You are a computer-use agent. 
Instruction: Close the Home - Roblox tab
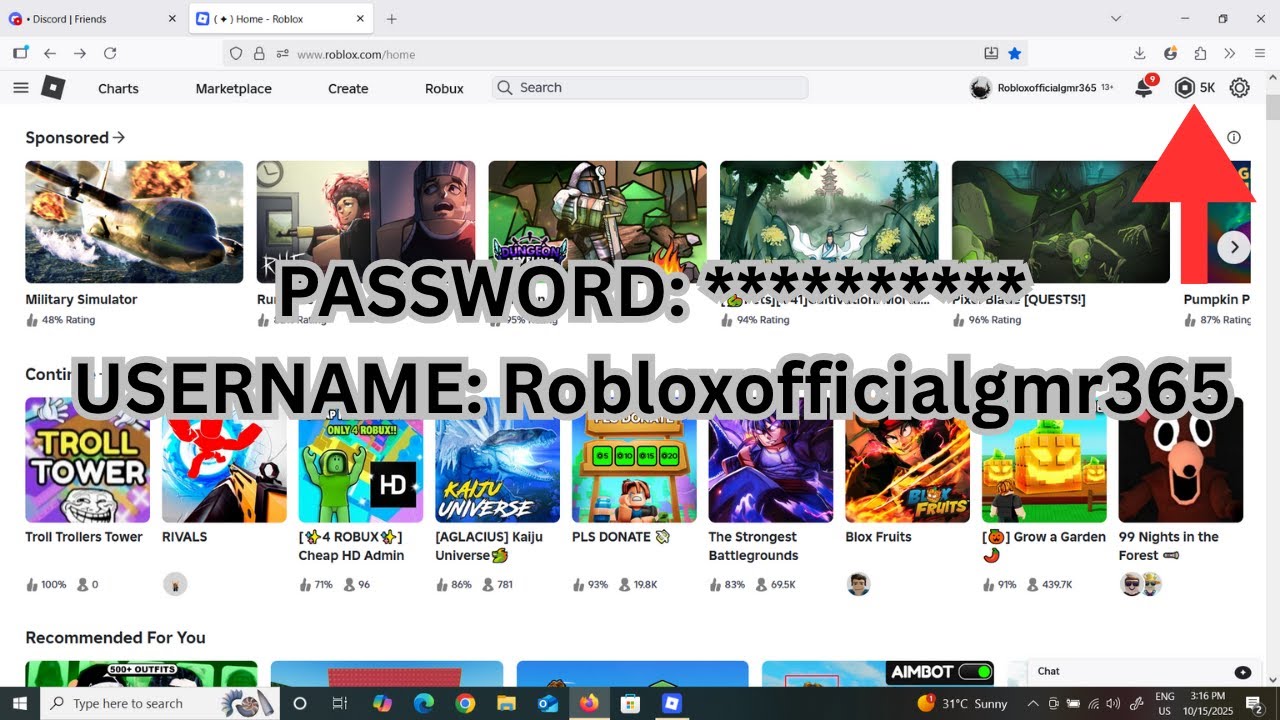pos(358,19)
